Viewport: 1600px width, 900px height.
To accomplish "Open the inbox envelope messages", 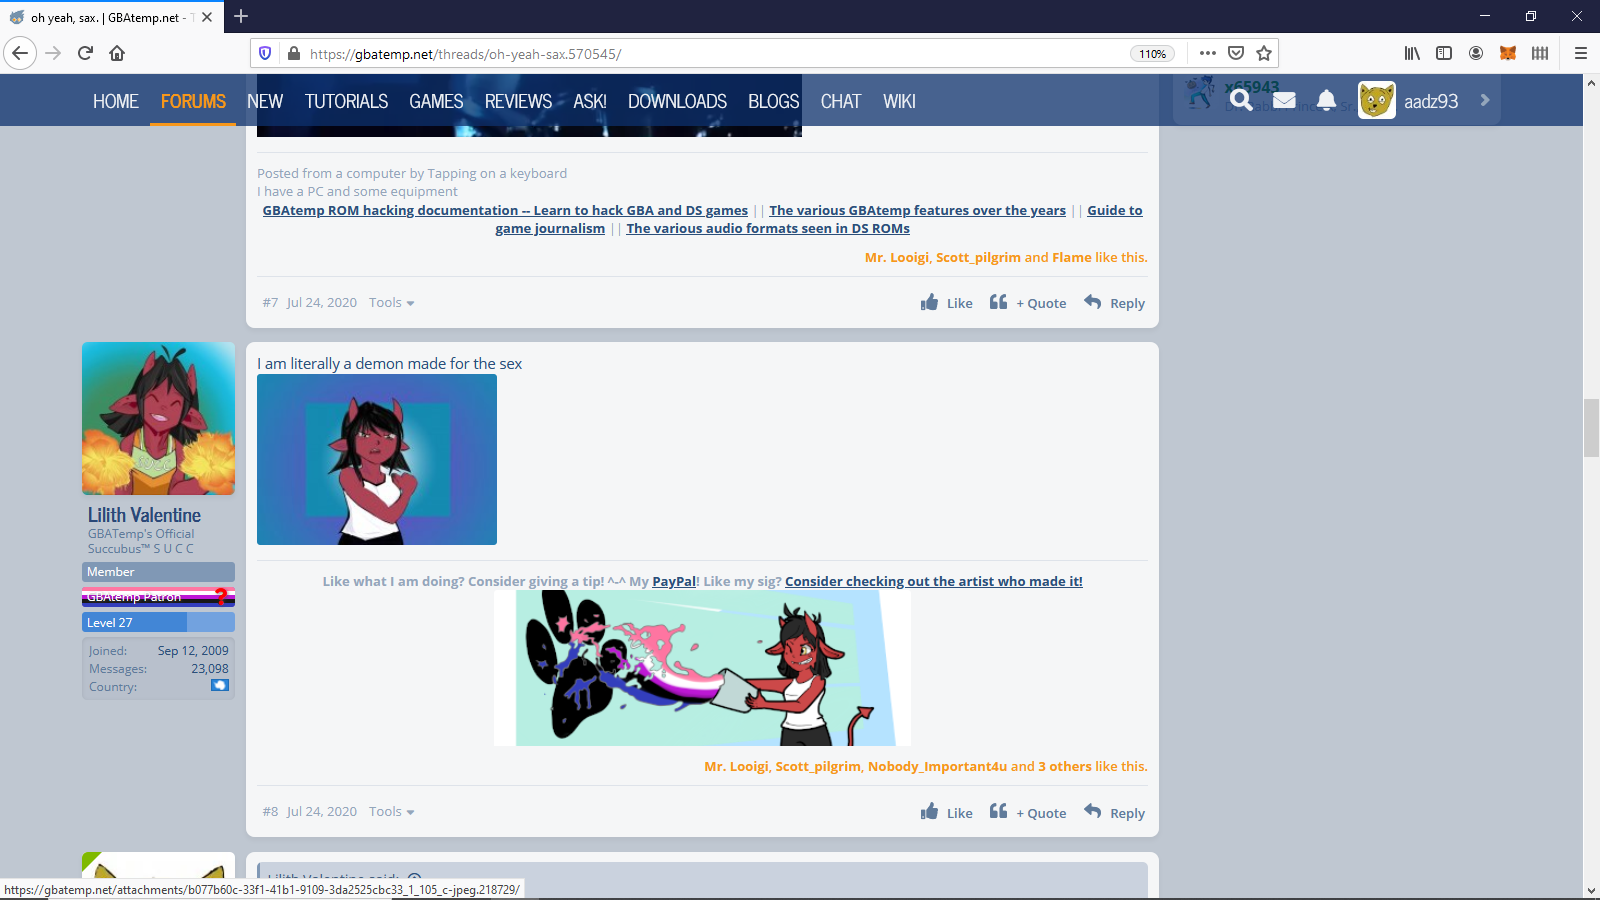I will coord(1284,100).
